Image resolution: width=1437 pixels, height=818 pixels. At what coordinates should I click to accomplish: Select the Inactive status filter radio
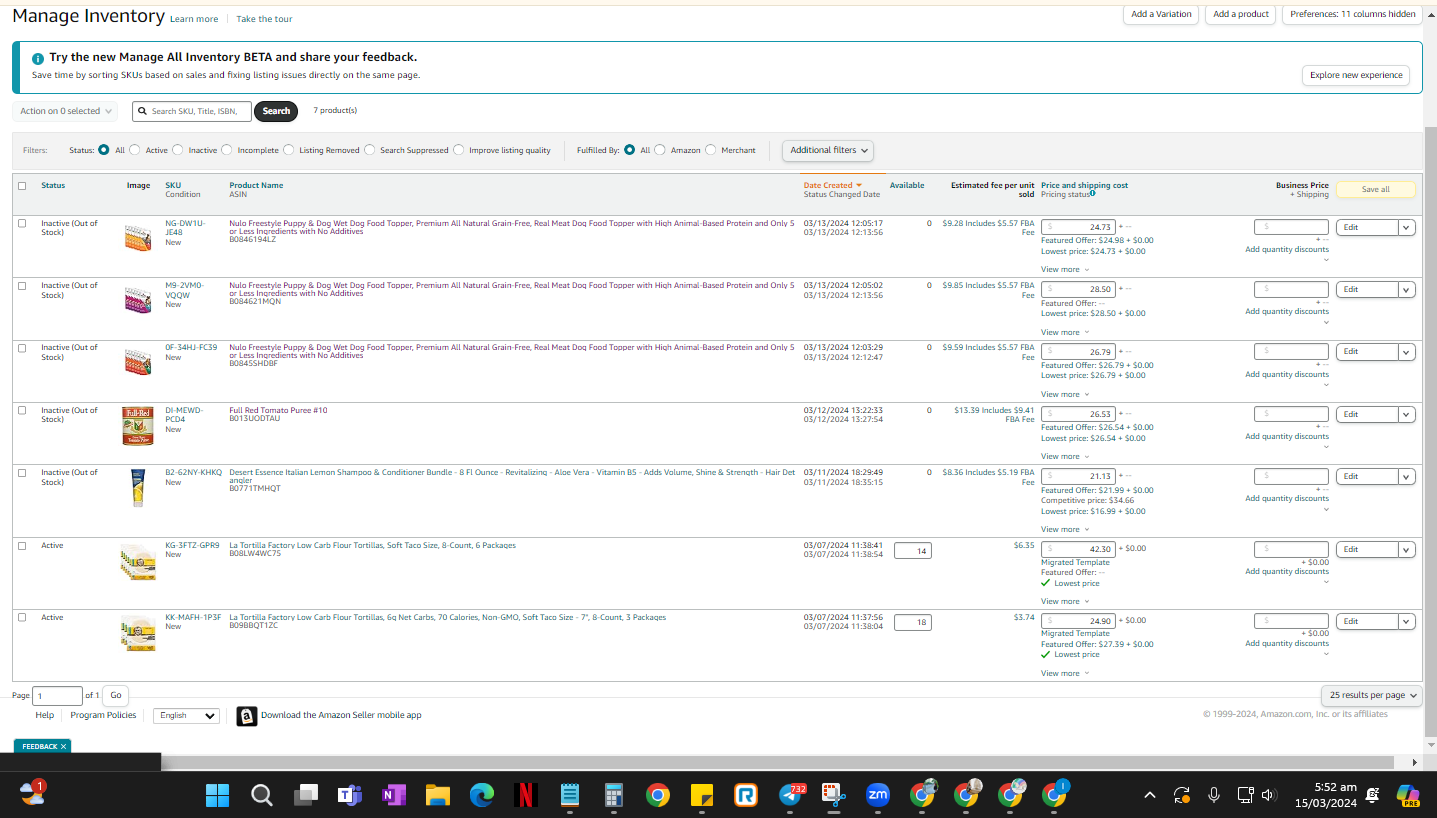[178, 150]
